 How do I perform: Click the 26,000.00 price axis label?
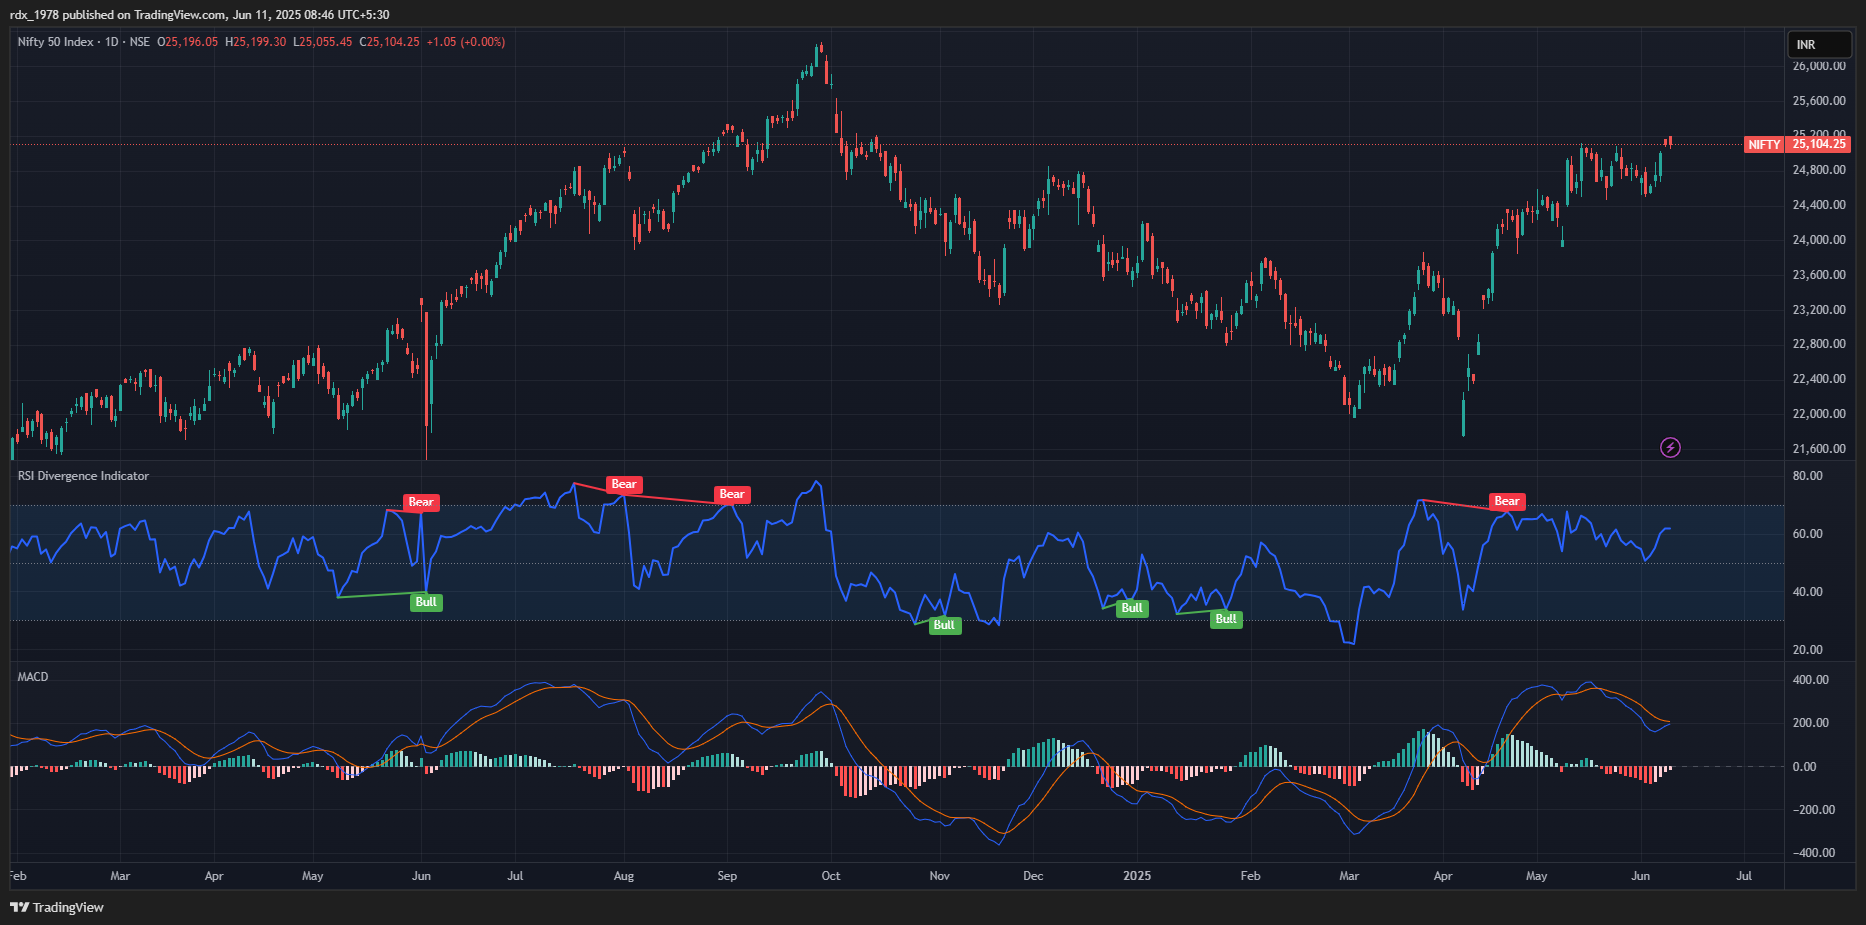pos(1819,66)
